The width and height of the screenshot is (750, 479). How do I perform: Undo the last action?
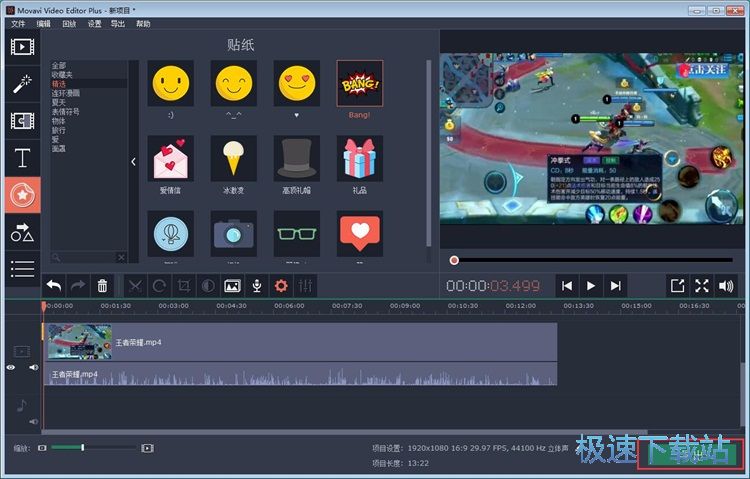[x=54, y=286]
